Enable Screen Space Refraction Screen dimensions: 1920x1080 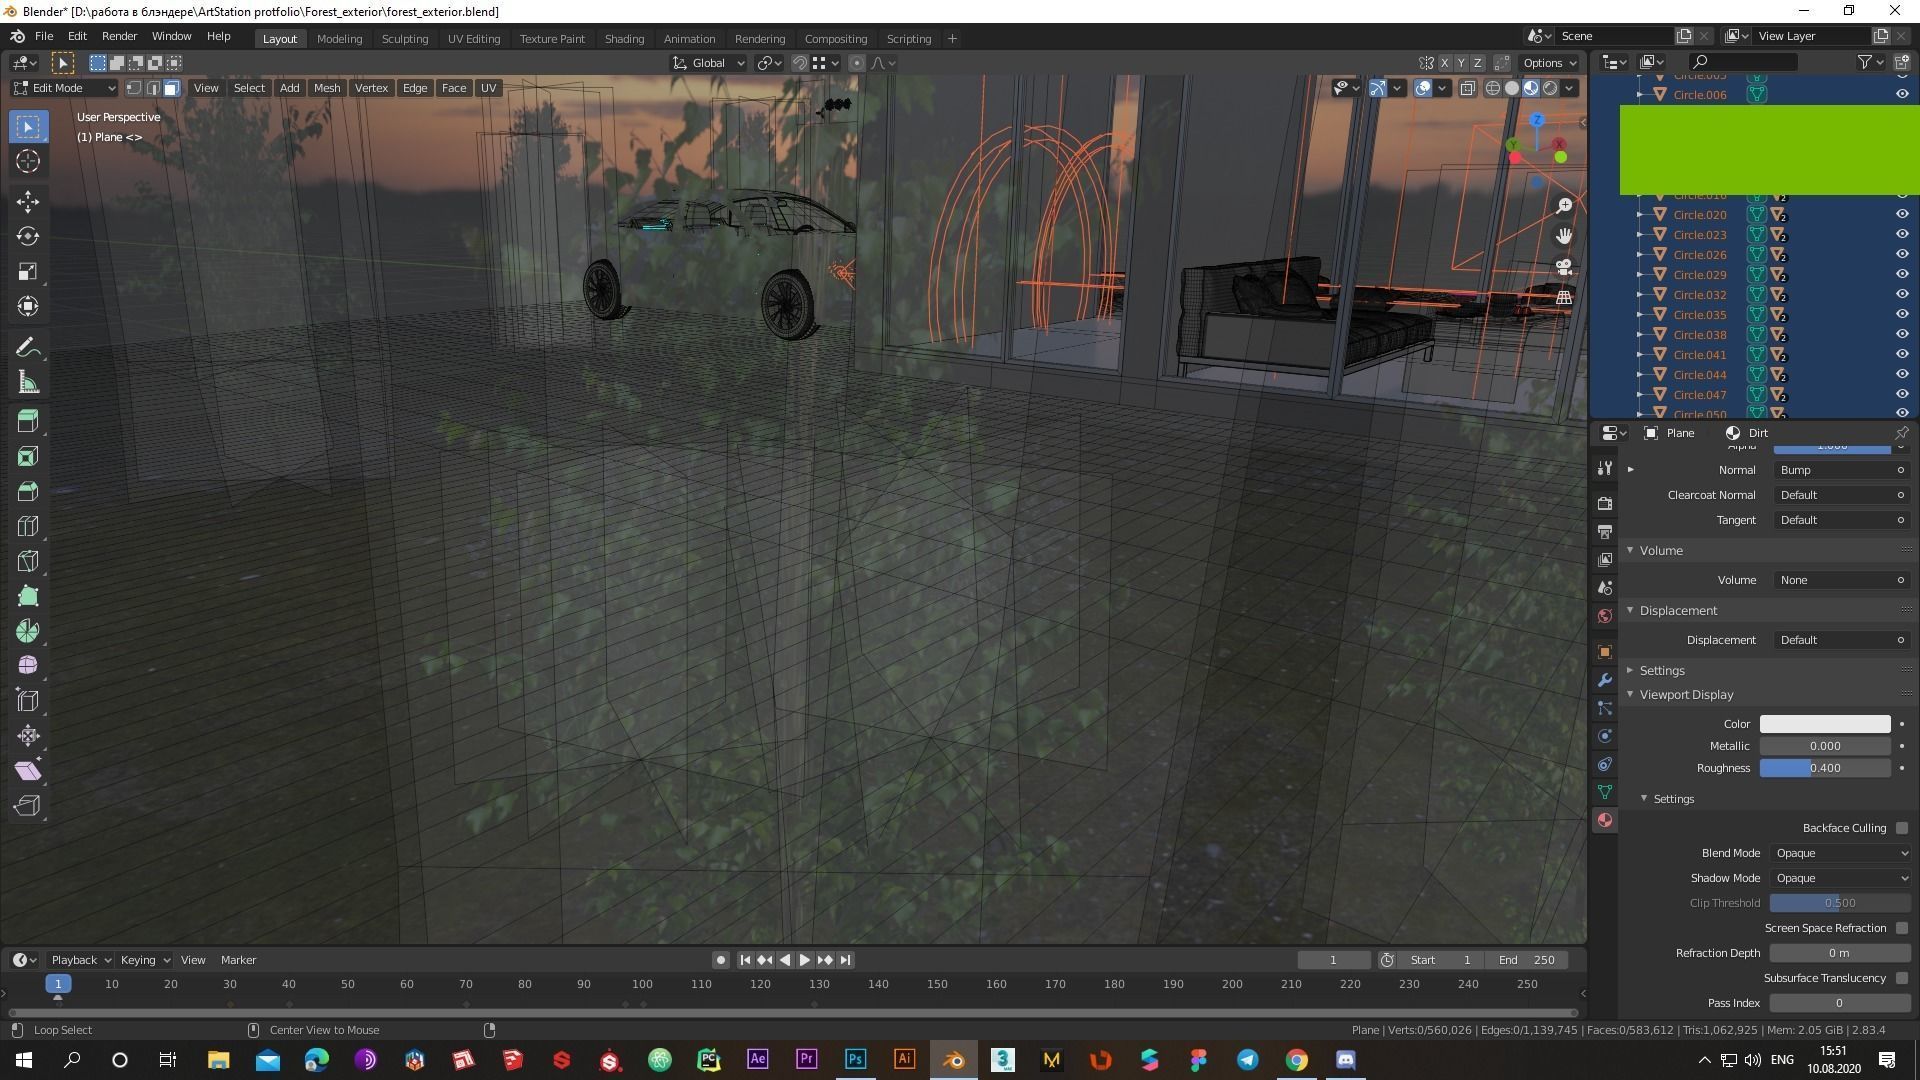coord(1901,928)
